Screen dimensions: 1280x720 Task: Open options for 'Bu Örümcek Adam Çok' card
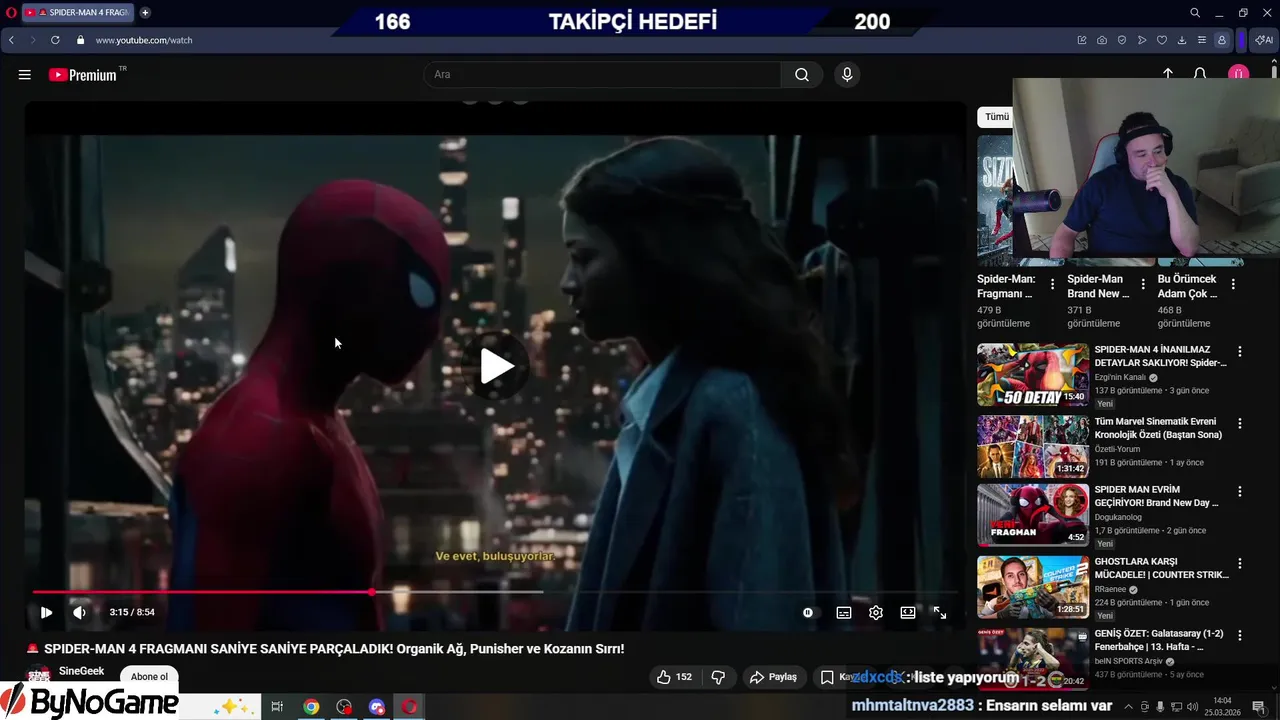pyautogui.click(x=1233, y=284)
